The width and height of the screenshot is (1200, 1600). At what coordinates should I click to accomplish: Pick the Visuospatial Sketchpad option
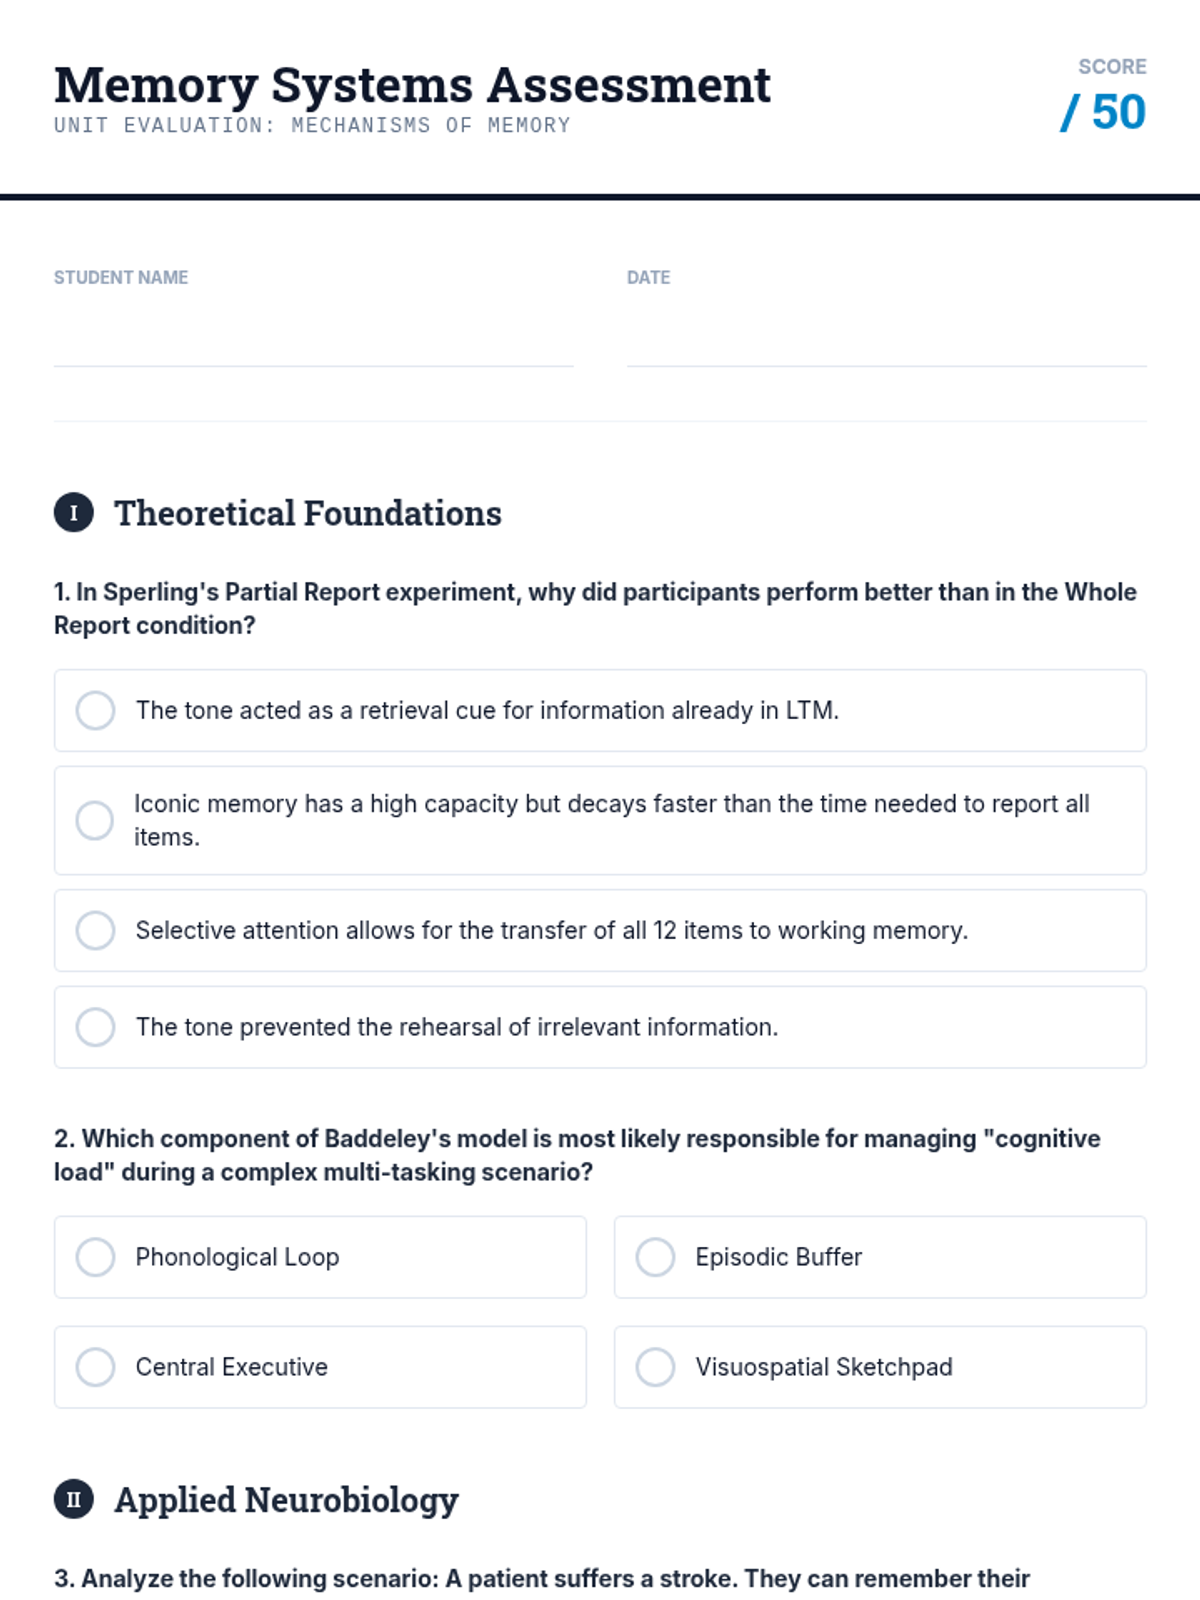click(x=656, y=1367)
